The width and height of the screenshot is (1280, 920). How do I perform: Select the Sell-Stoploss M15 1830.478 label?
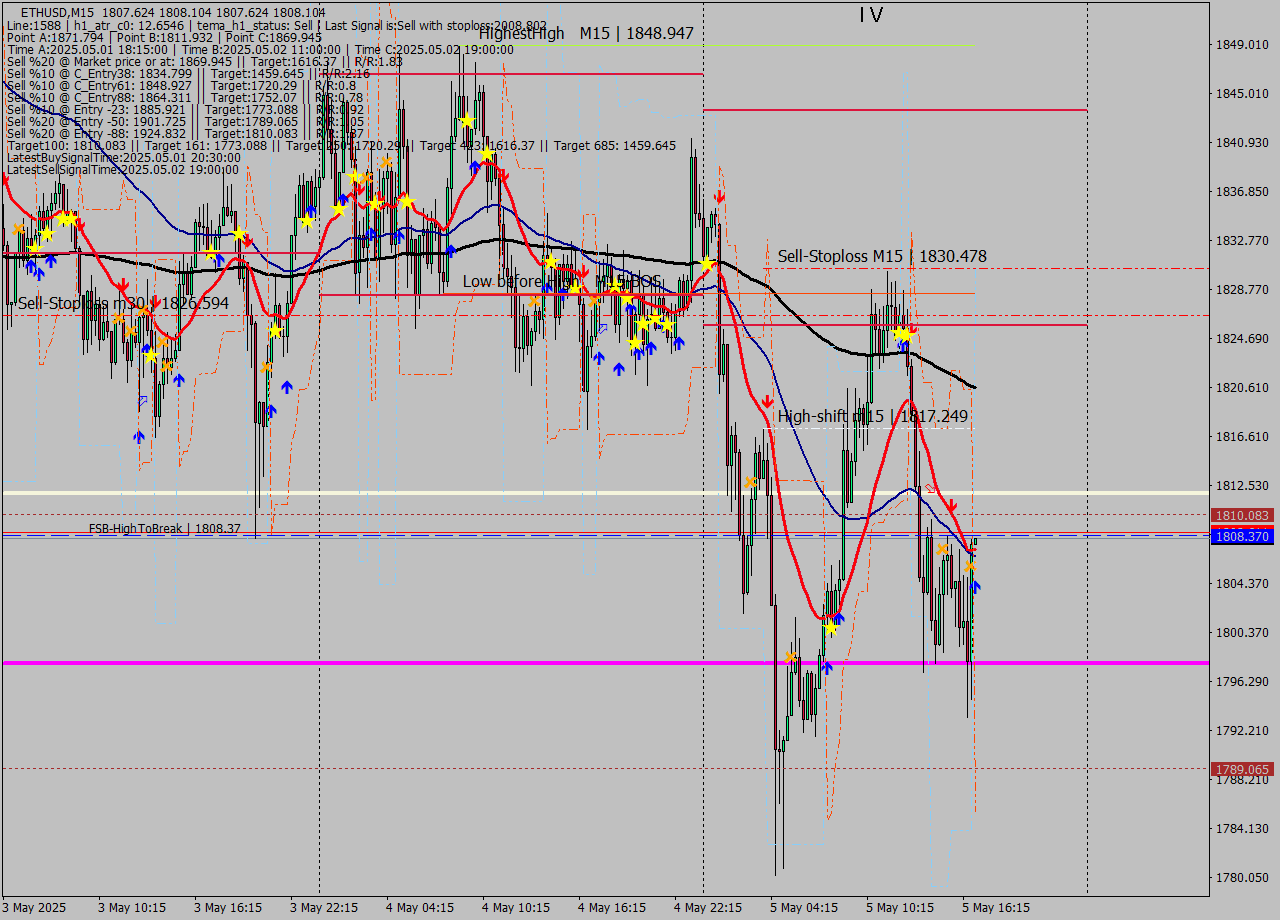pos(882,257)
